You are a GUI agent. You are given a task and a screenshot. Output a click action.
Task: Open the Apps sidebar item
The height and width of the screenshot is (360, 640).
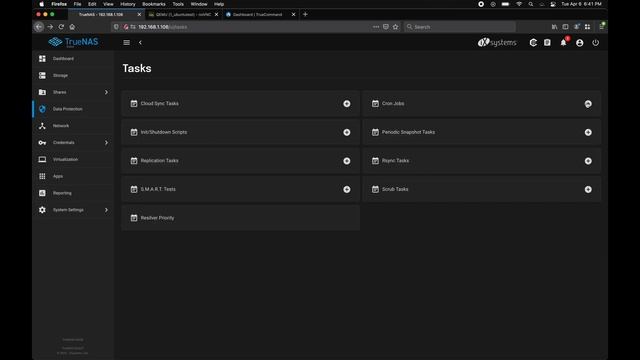73,176
